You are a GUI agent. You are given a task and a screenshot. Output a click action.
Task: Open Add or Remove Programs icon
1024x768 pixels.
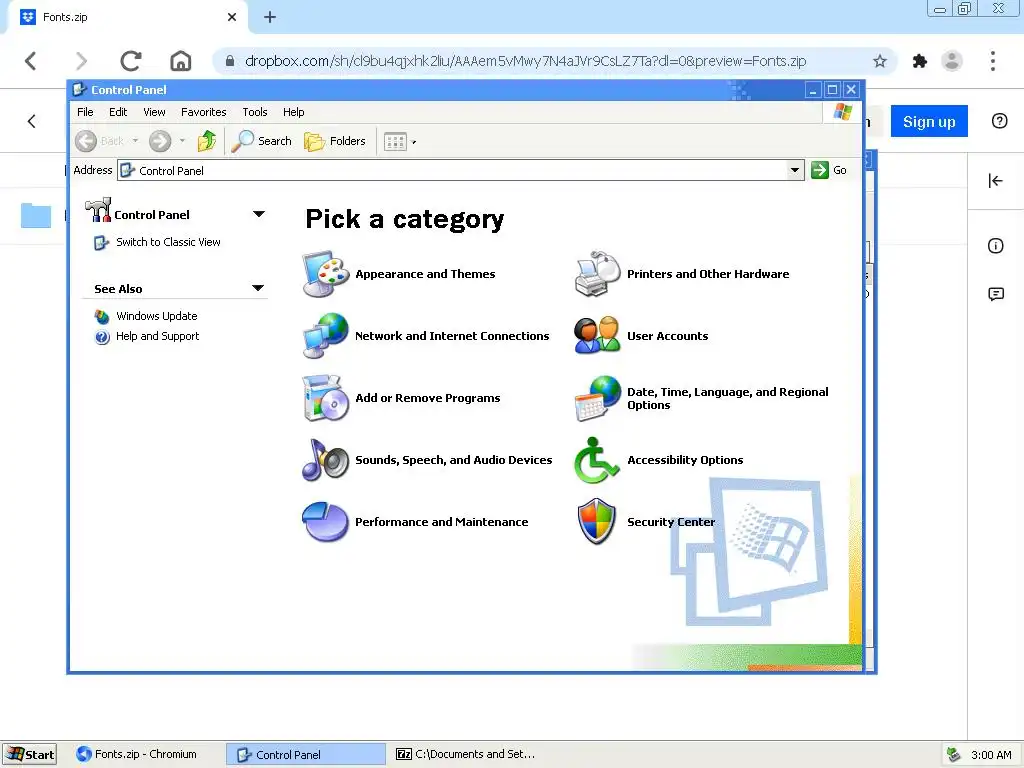326,398
